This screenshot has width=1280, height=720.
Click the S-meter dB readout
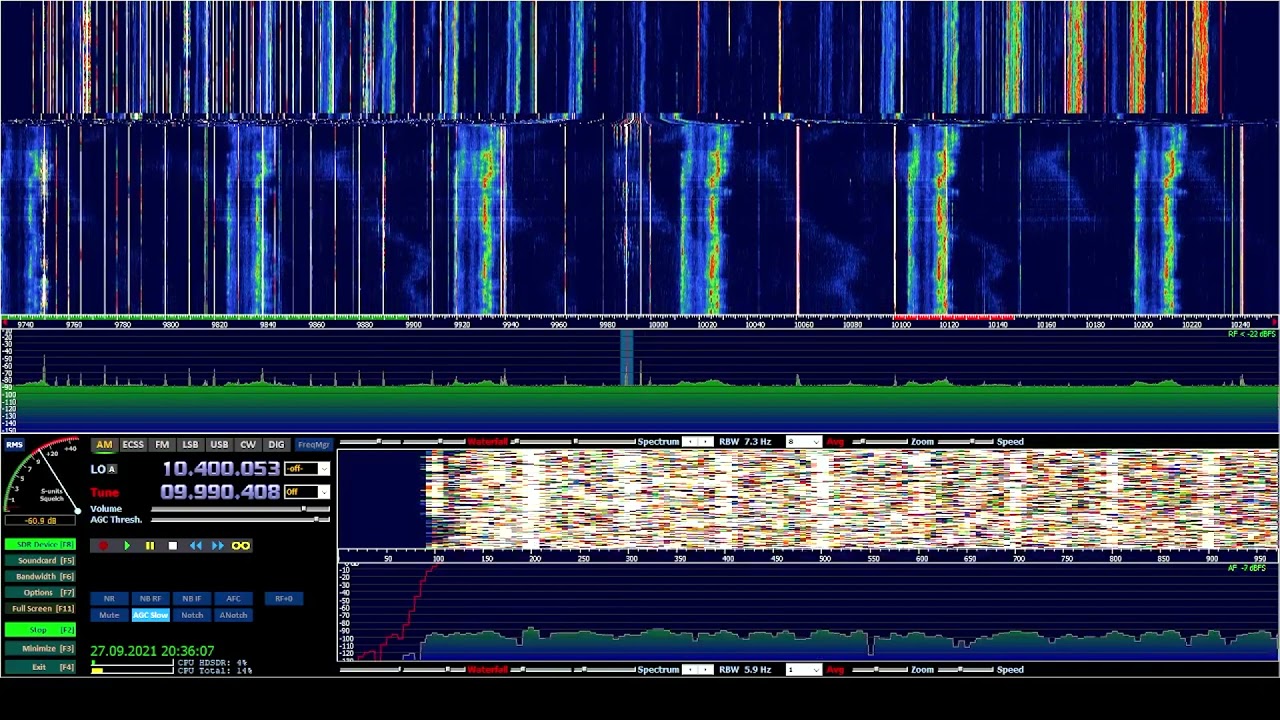[40, 521]
